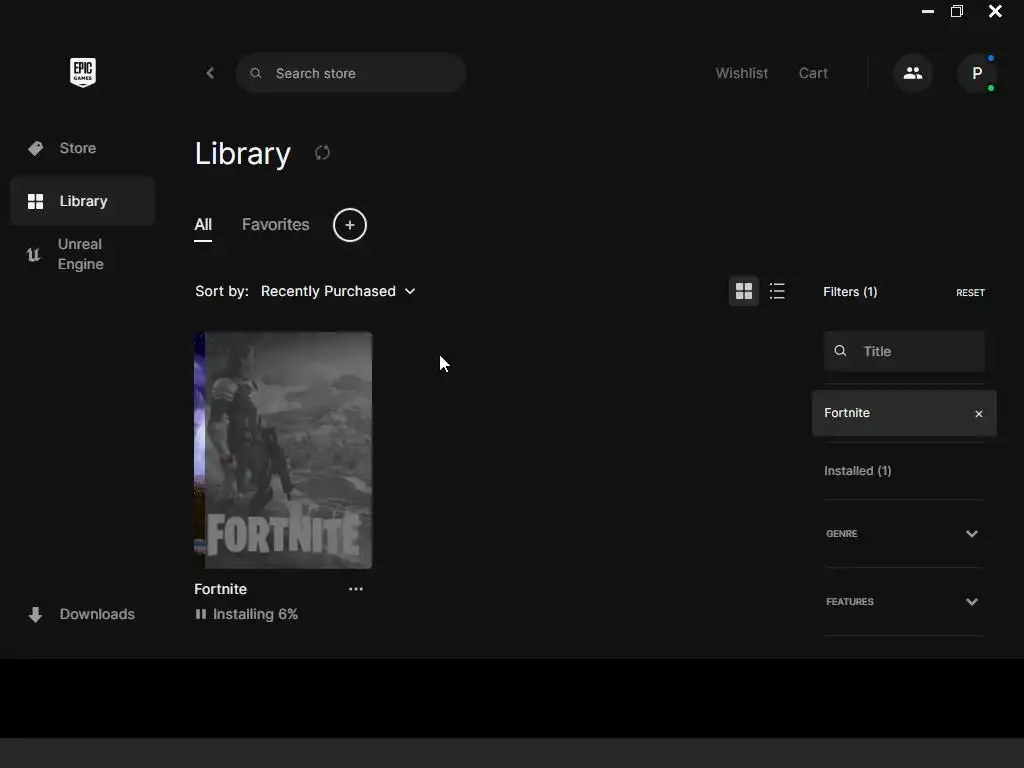The width and height of the screenshot is (1024, 768).
Task: Click the Unreal Engine logo icon
Action: tap(33, 255)
